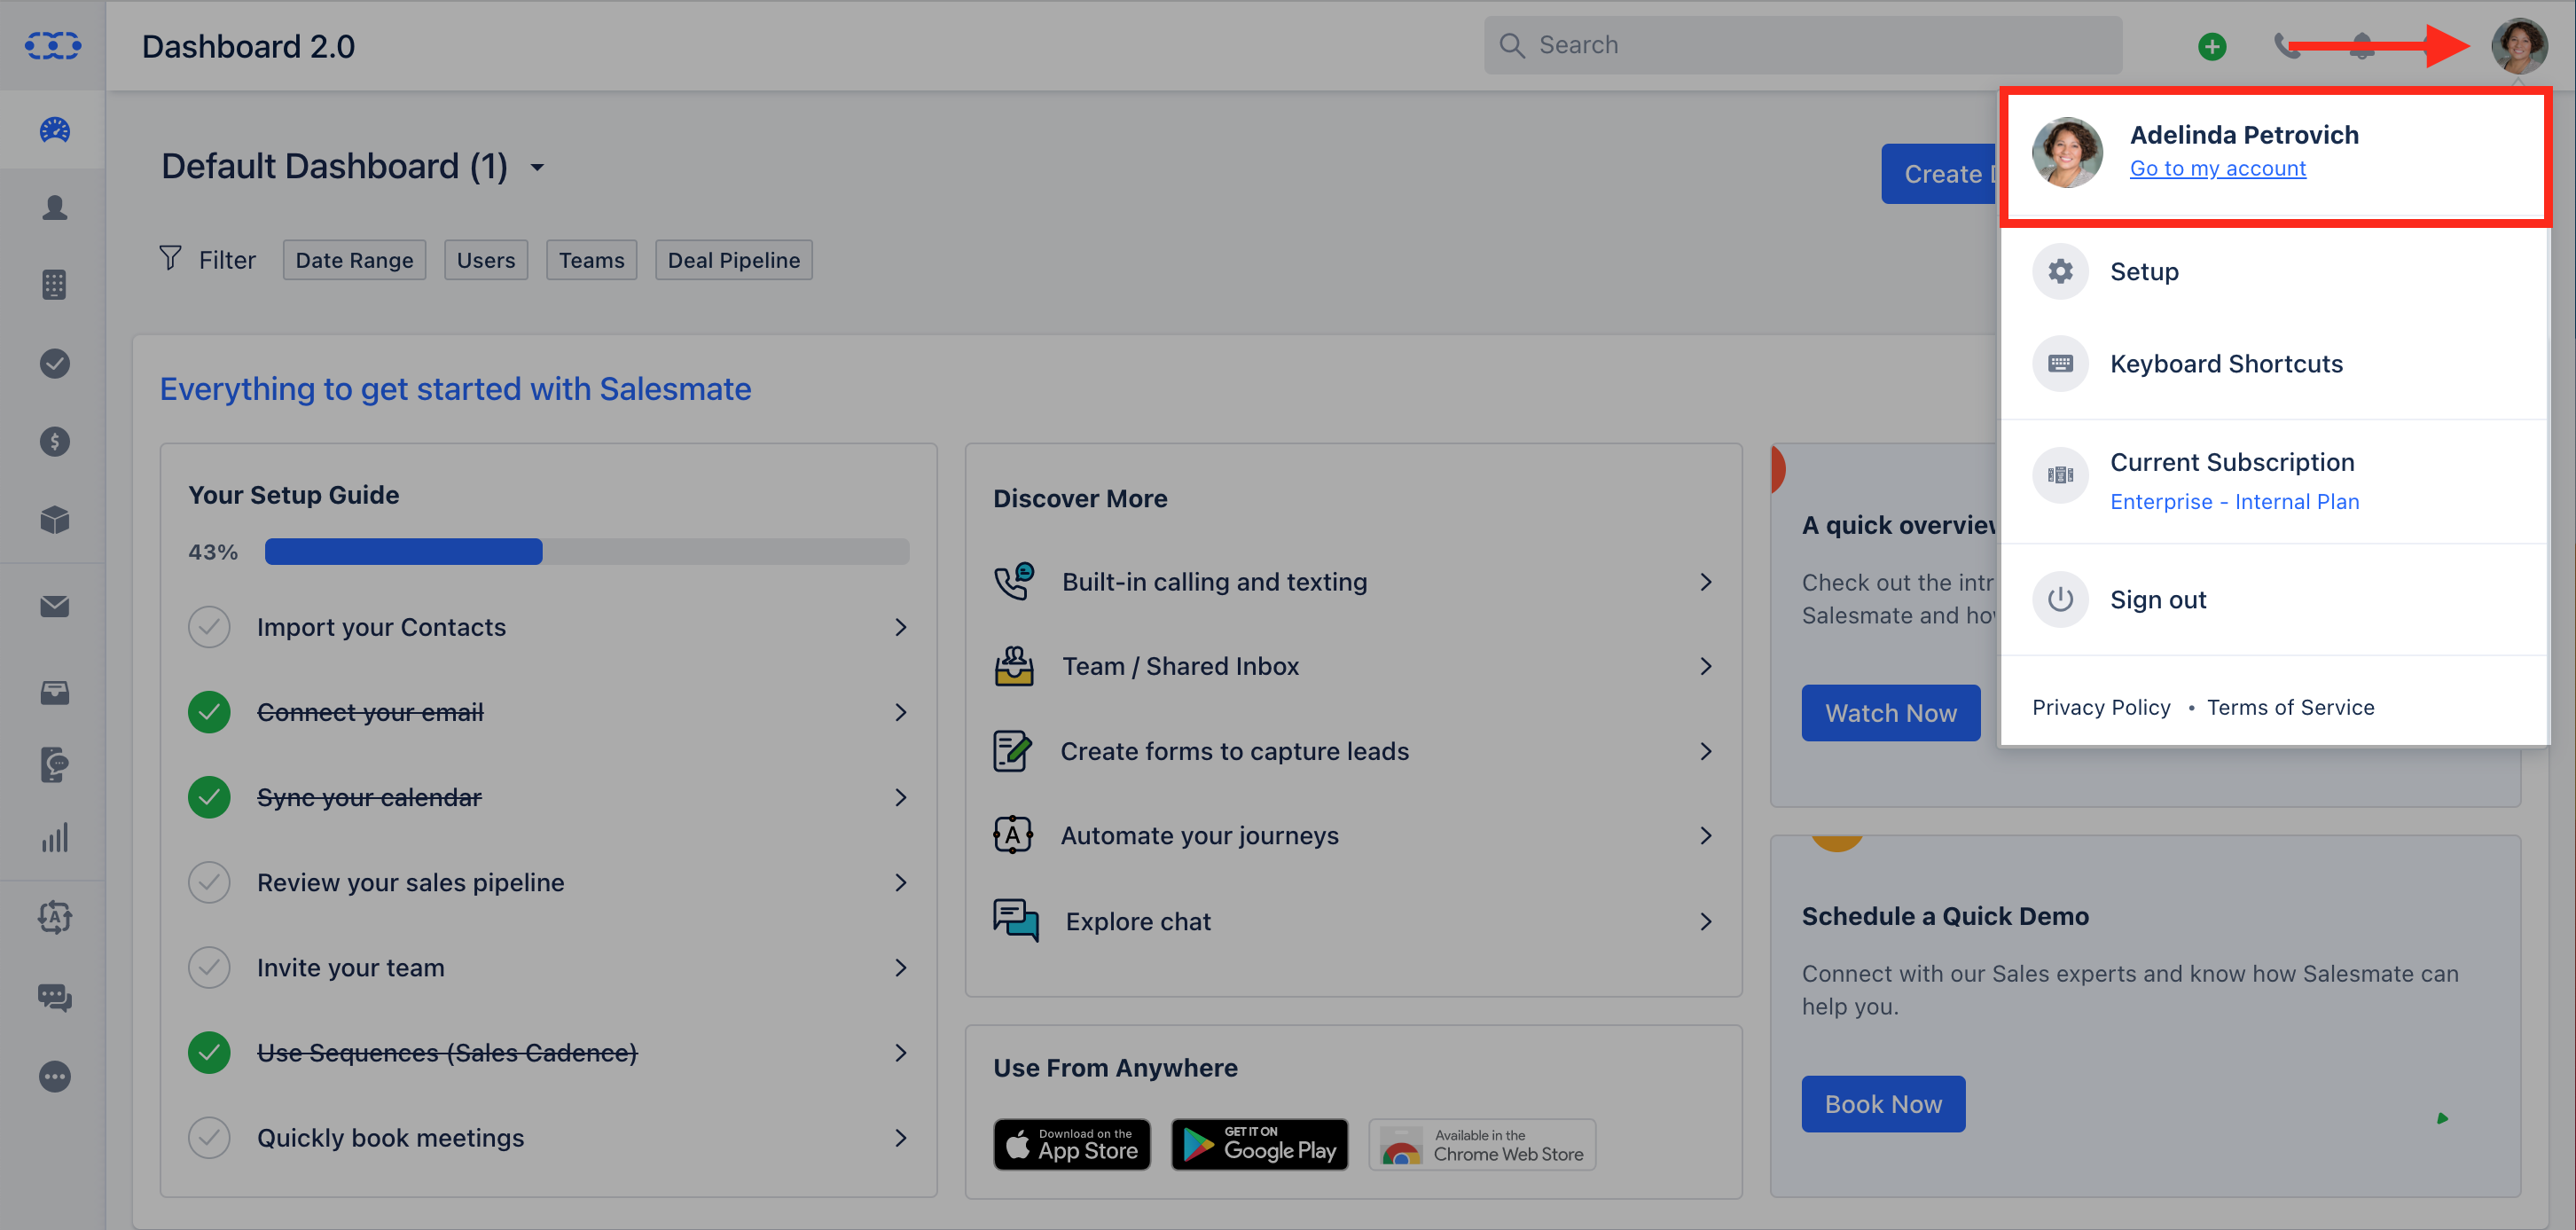Click the notifications bell icon

[2361, 46]
